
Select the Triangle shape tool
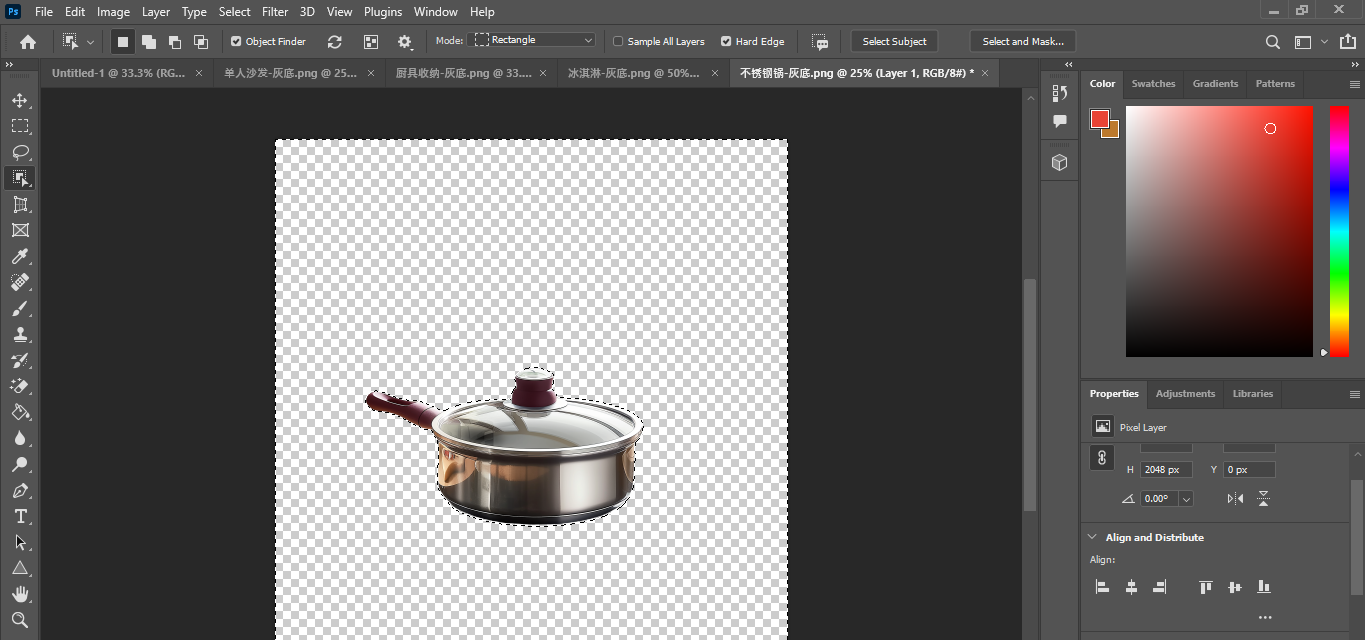click(20, 569)
